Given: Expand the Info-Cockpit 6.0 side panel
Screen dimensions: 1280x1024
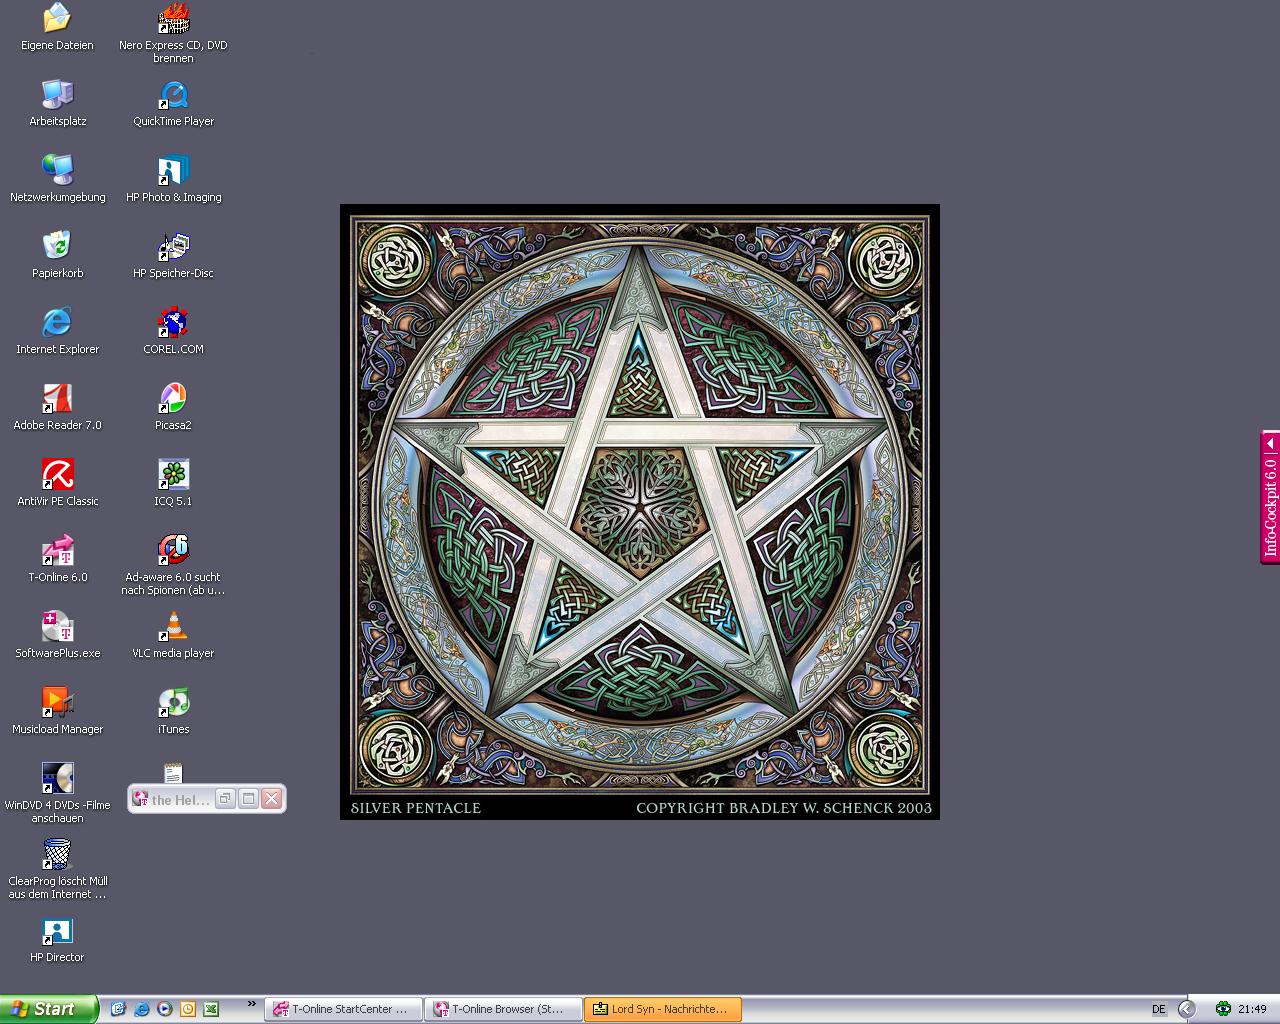Looking at the screenshot, I should pyautogui.click(x=1270, y=443).
